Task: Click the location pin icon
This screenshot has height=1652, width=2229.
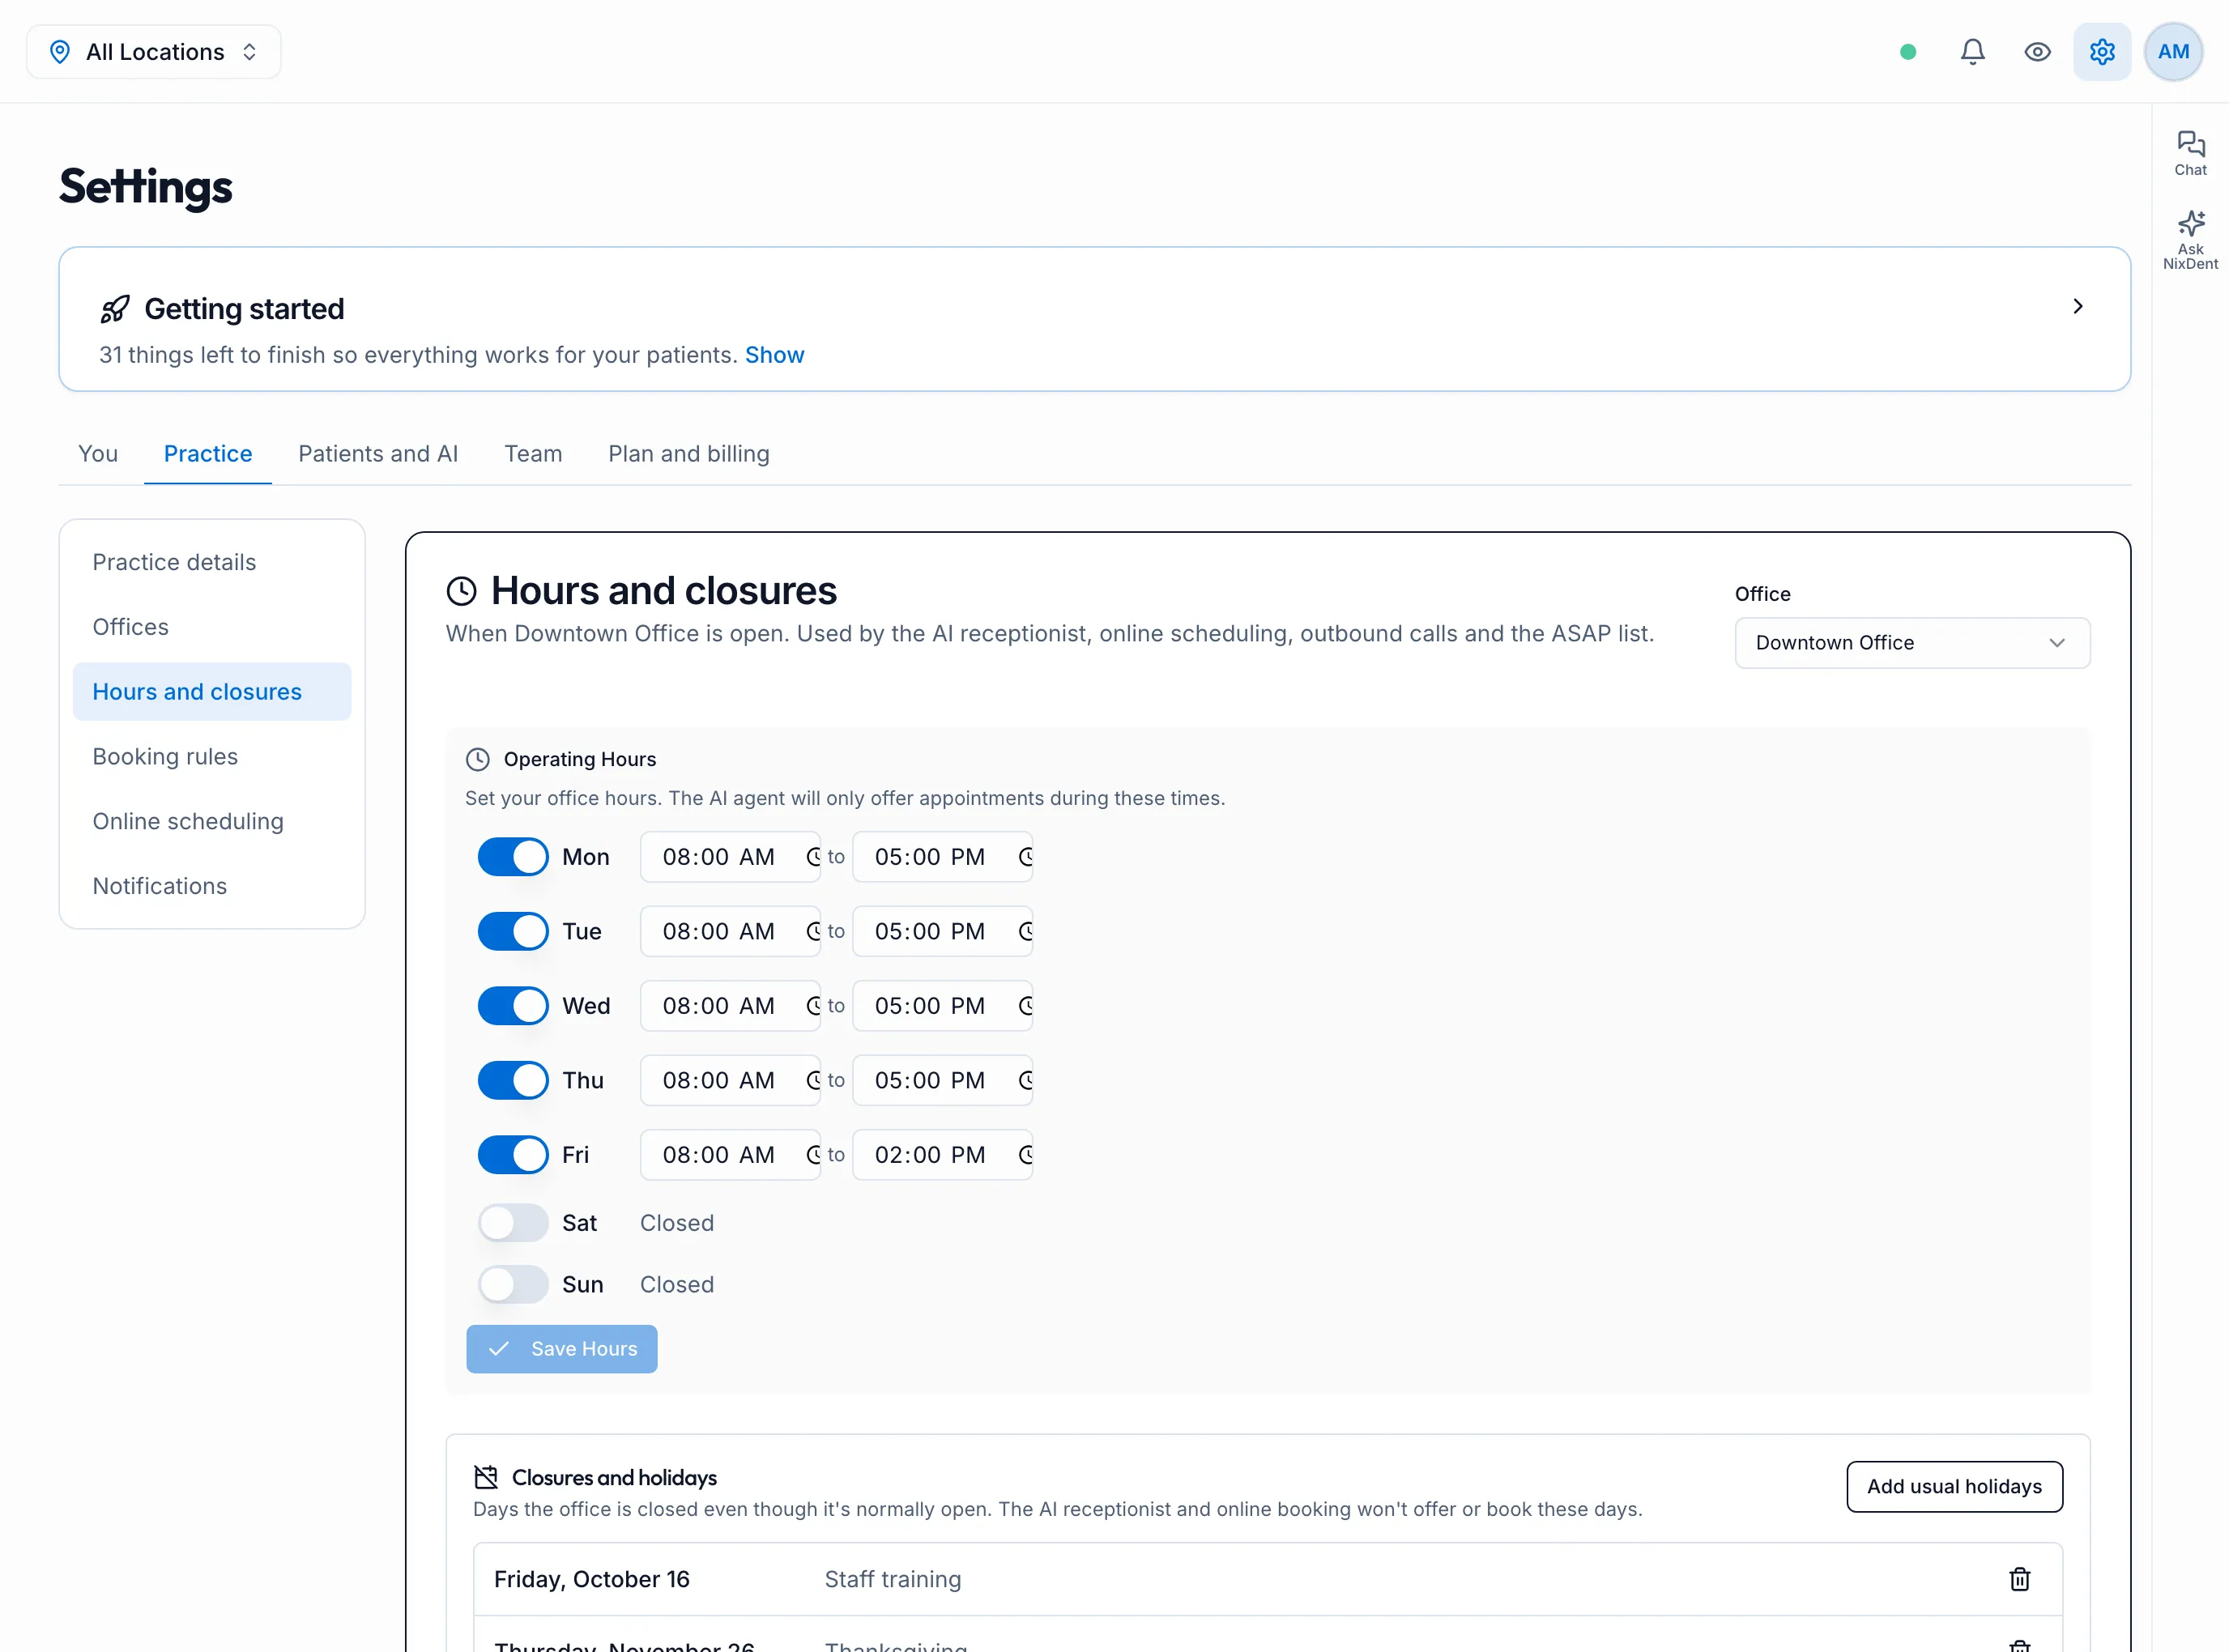Action: coord(60,52)
